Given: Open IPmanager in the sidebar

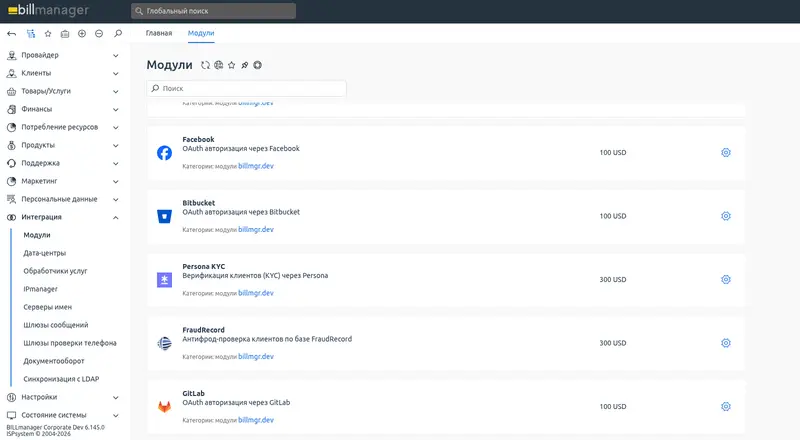Looking at the screenshot, I should coord(40,289).
